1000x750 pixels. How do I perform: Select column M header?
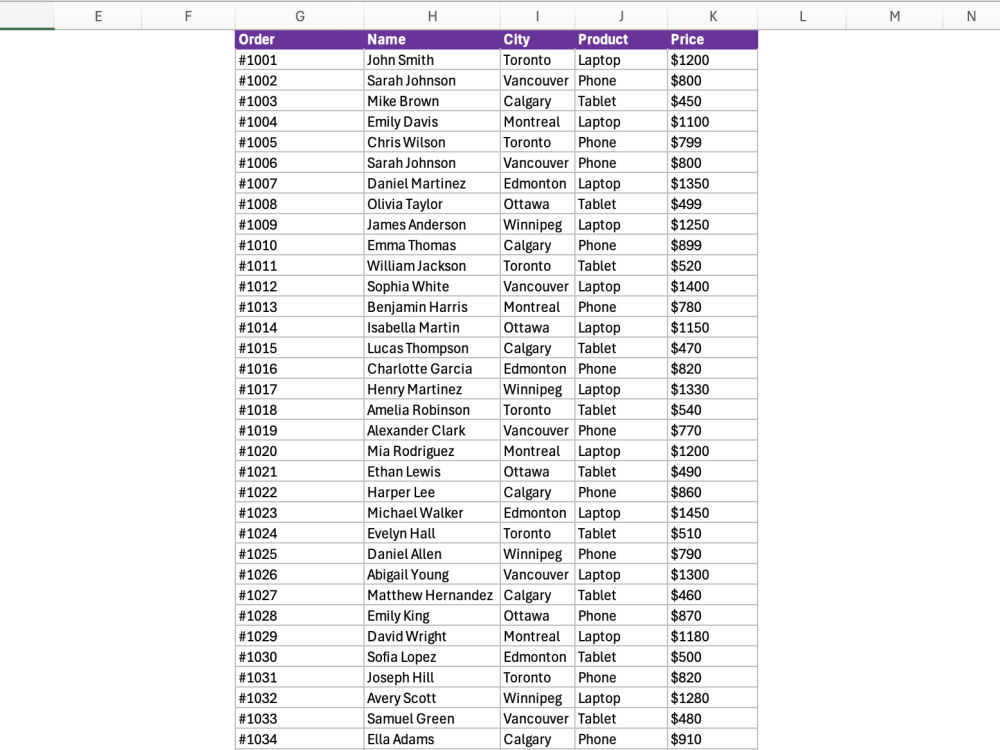pyautogui.click(x=895, y=16)
